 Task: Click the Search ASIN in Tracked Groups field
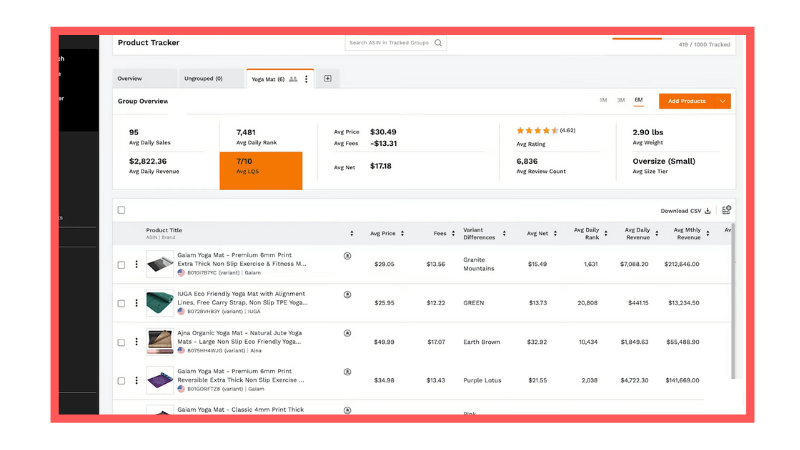pos(389,43)
